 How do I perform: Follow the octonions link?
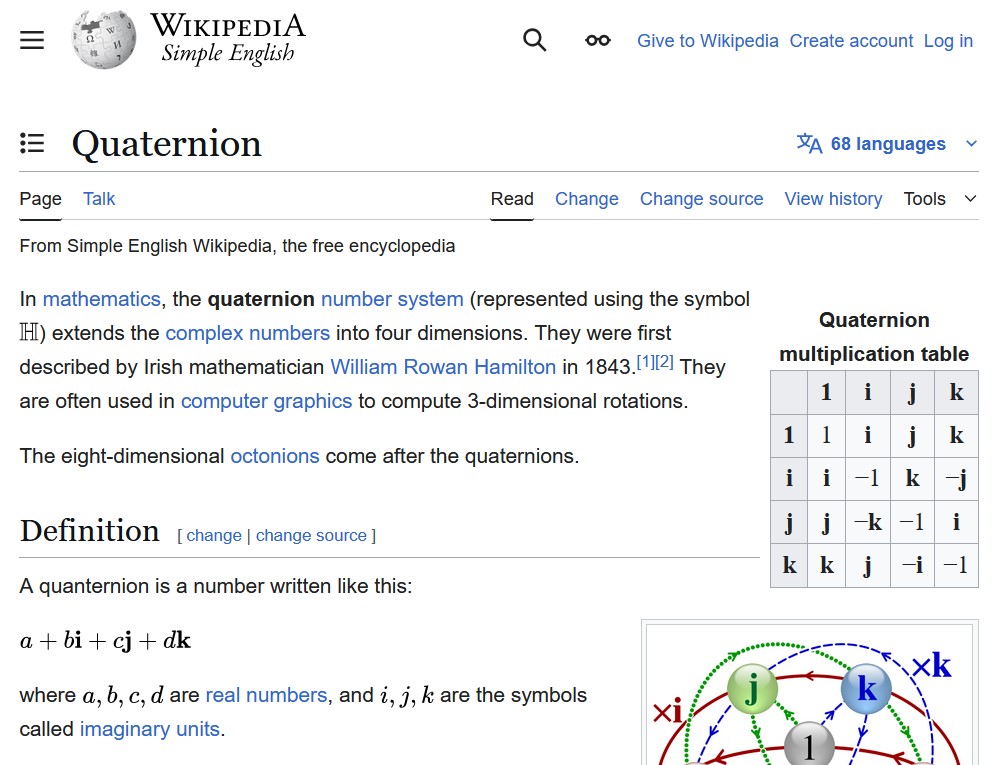coord(275,456)
